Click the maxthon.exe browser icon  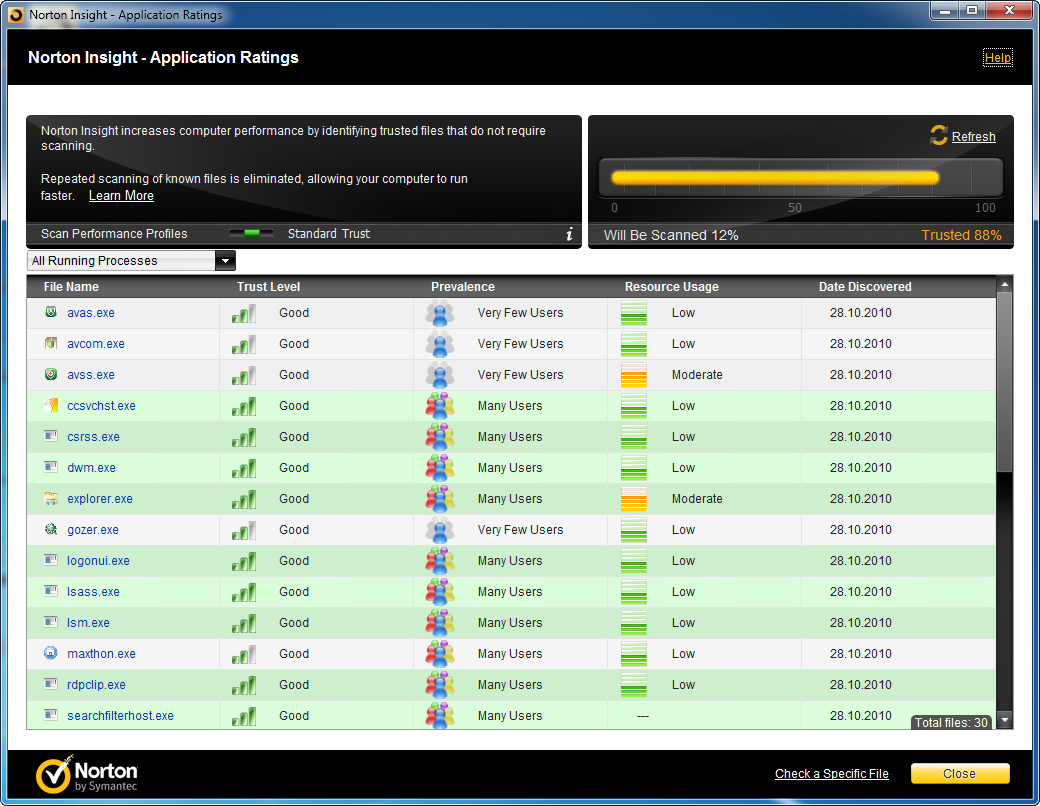[x=51, y=653]
